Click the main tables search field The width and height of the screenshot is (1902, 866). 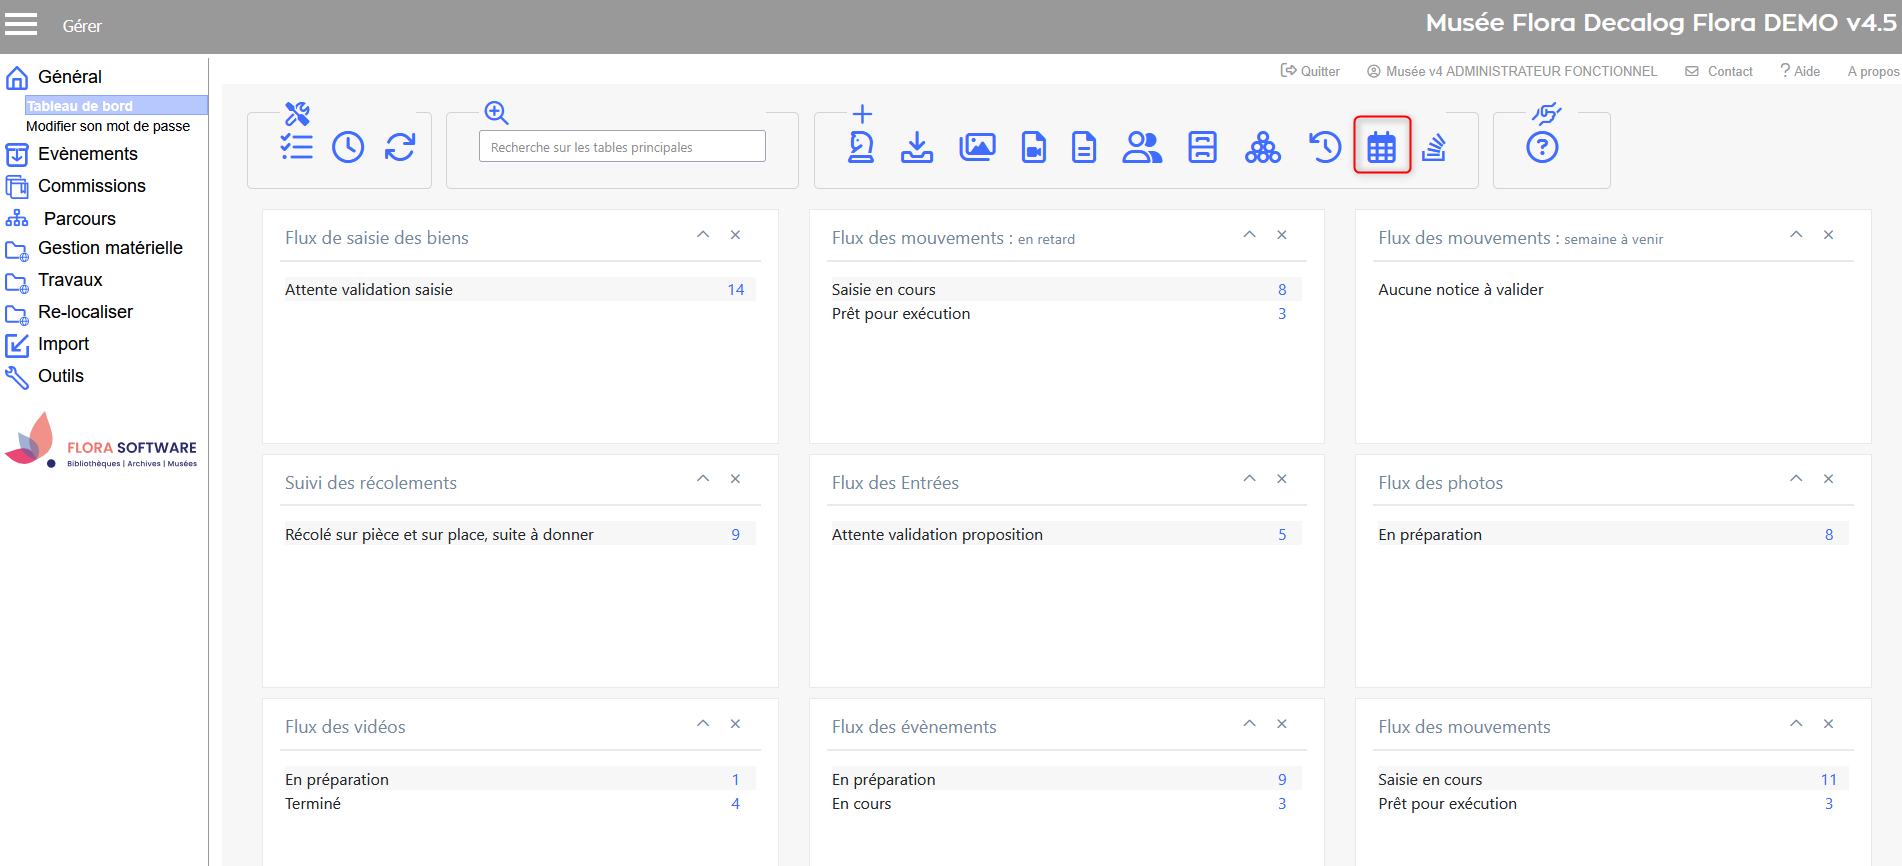point(622,147)
